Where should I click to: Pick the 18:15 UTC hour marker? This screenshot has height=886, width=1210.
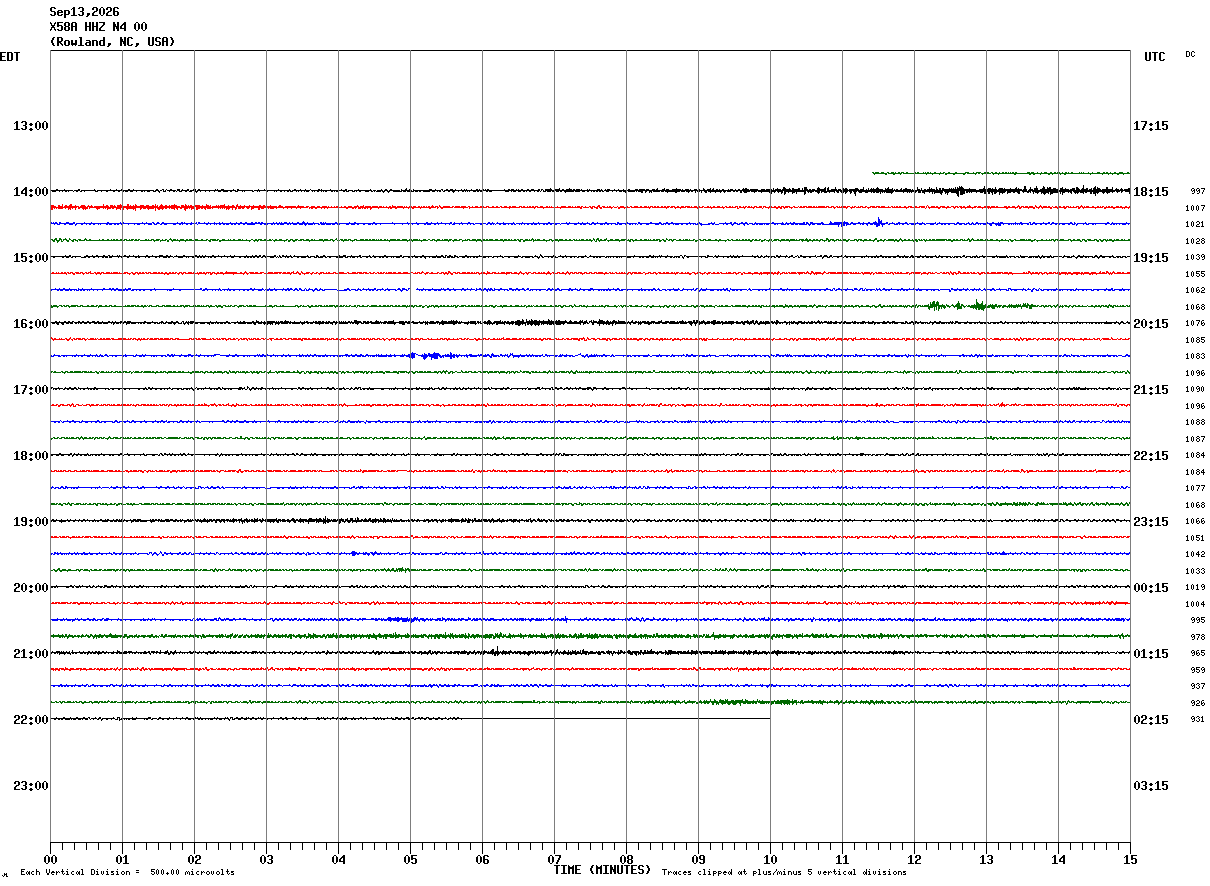coord(1151,192)
